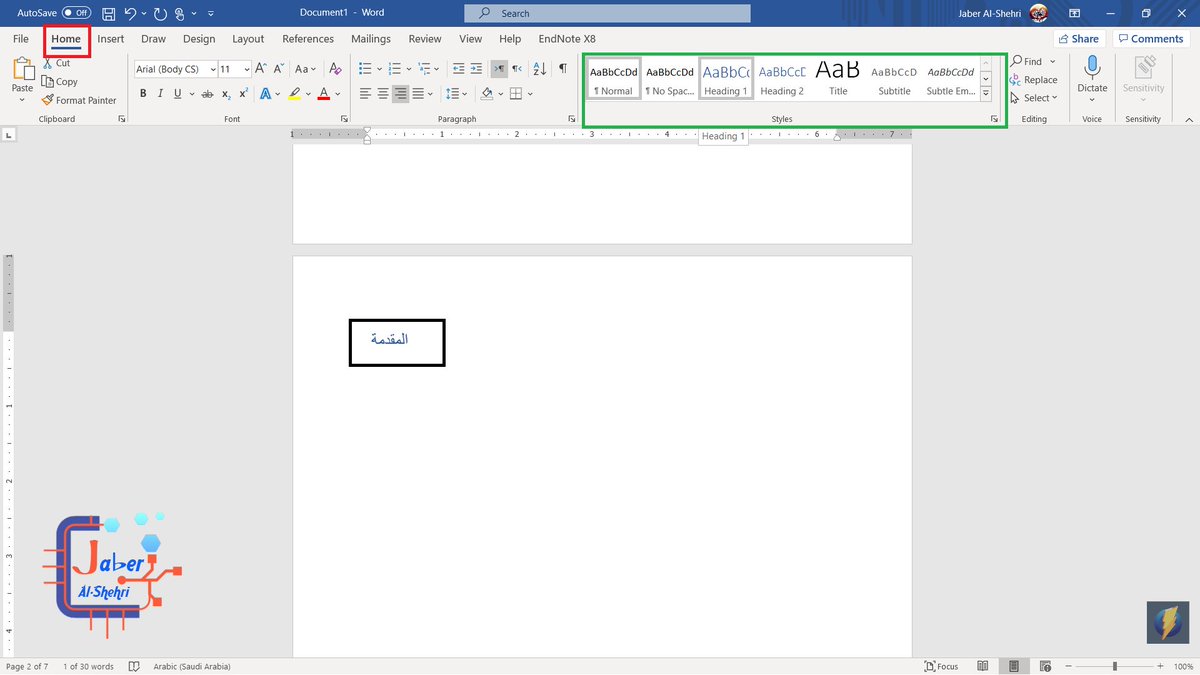Click the Replace icon in Editing group
This screenshot has width=1200, height=675.
point(1016,80)
